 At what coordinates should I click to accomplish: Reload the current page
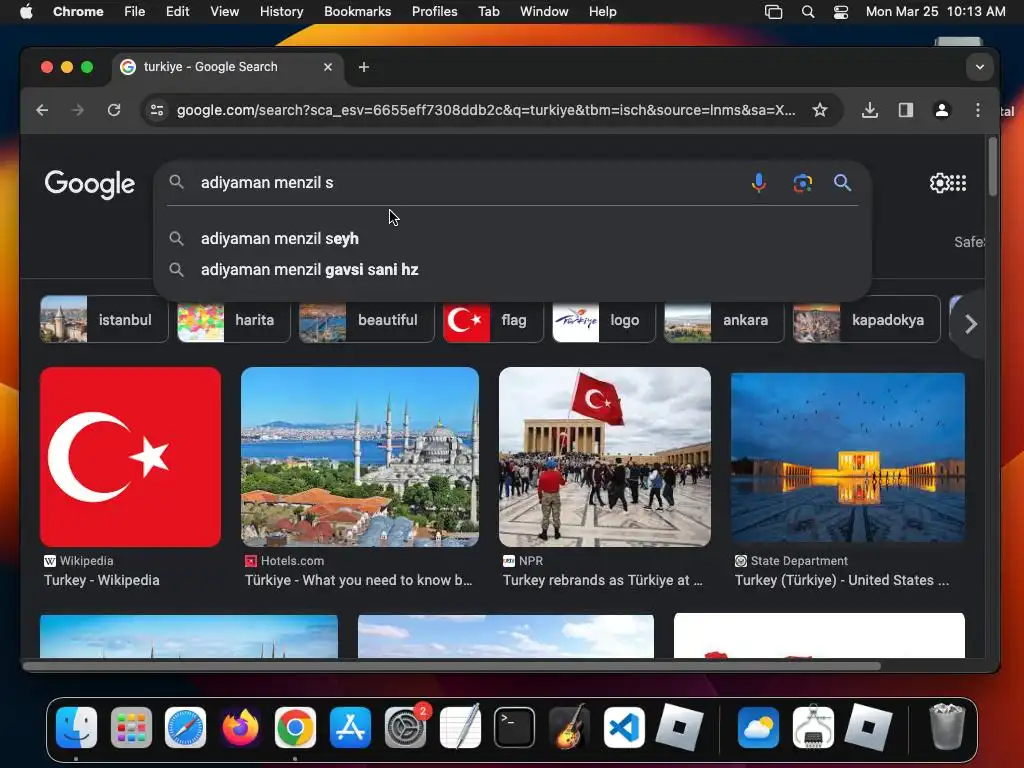(x=114, y=110)
